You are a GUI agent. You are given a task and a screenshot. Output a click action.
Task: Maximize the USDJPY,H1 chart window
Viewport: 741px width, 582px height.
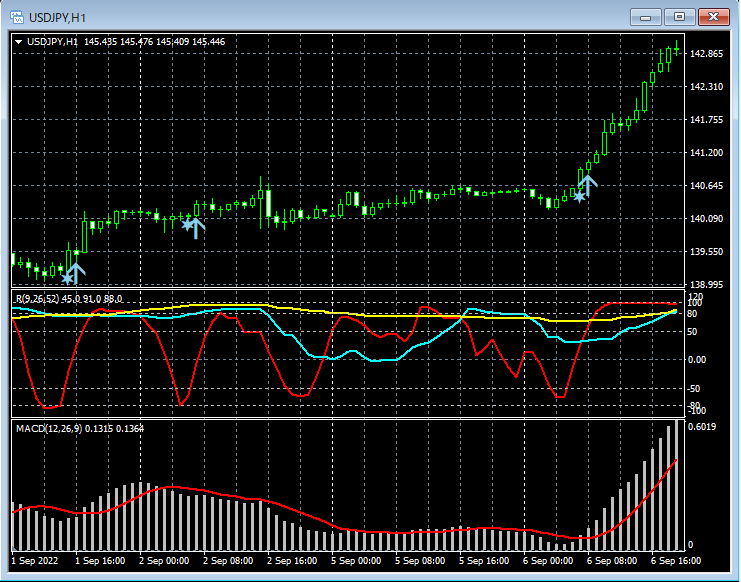[679, 17]
